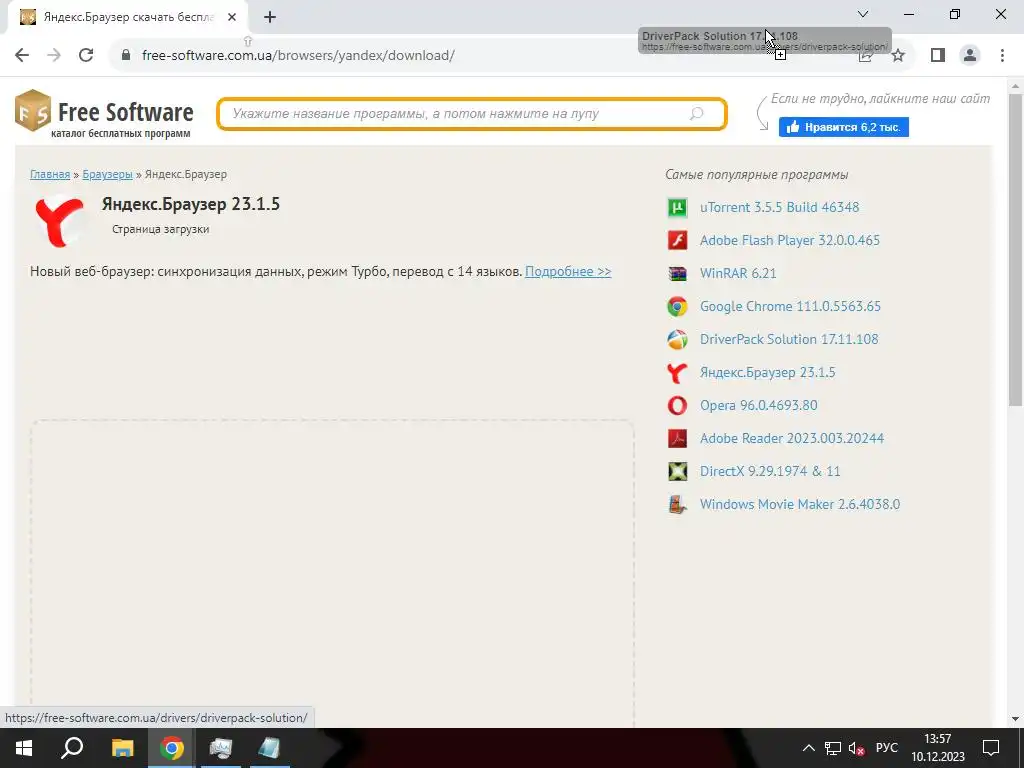Click the scrollbar down arrow
Viewport: 1024px width, 768px height.
click(x=1015, y=719)
